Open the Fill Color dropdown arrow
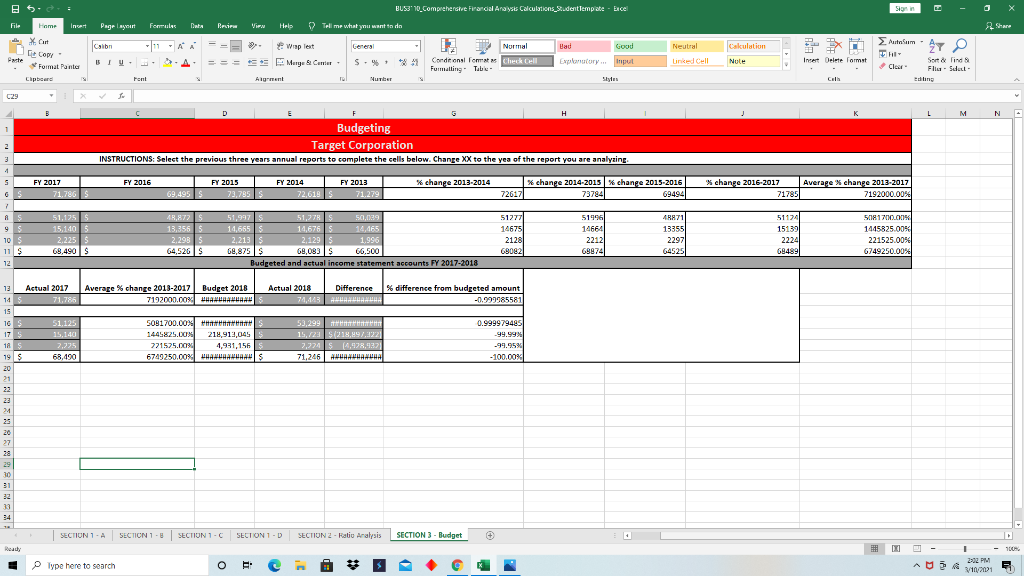The image size is (1024, 576). [x=176, y=62]
